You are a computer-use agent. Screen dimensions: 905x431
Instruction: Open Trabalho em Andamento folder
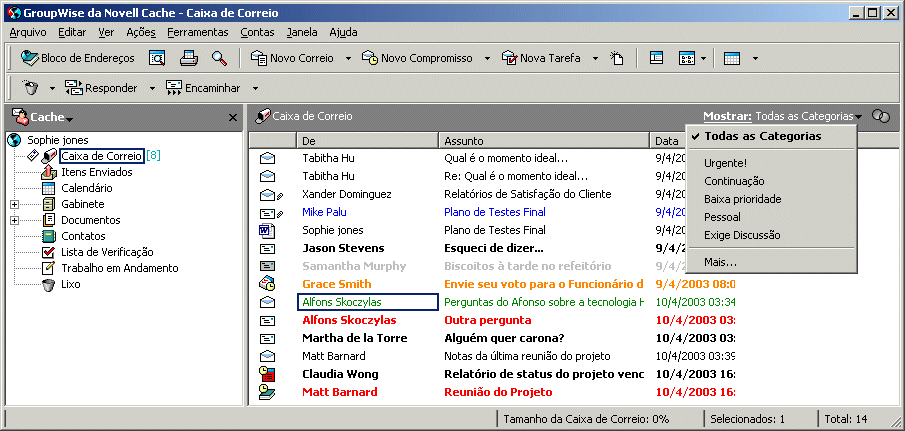tap(119, 268)
